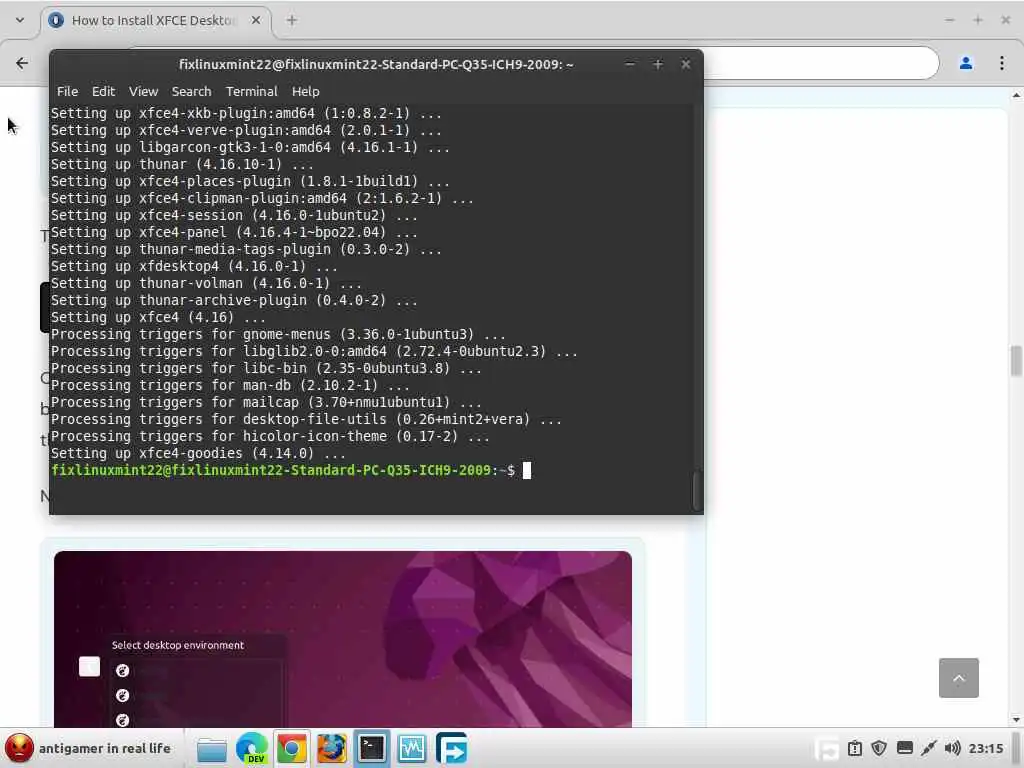The width and height of the screenshot is (1024, 768).
Task: Click the 'Setting up xfce4 (4.16)' line
Action: click(158, 317)
